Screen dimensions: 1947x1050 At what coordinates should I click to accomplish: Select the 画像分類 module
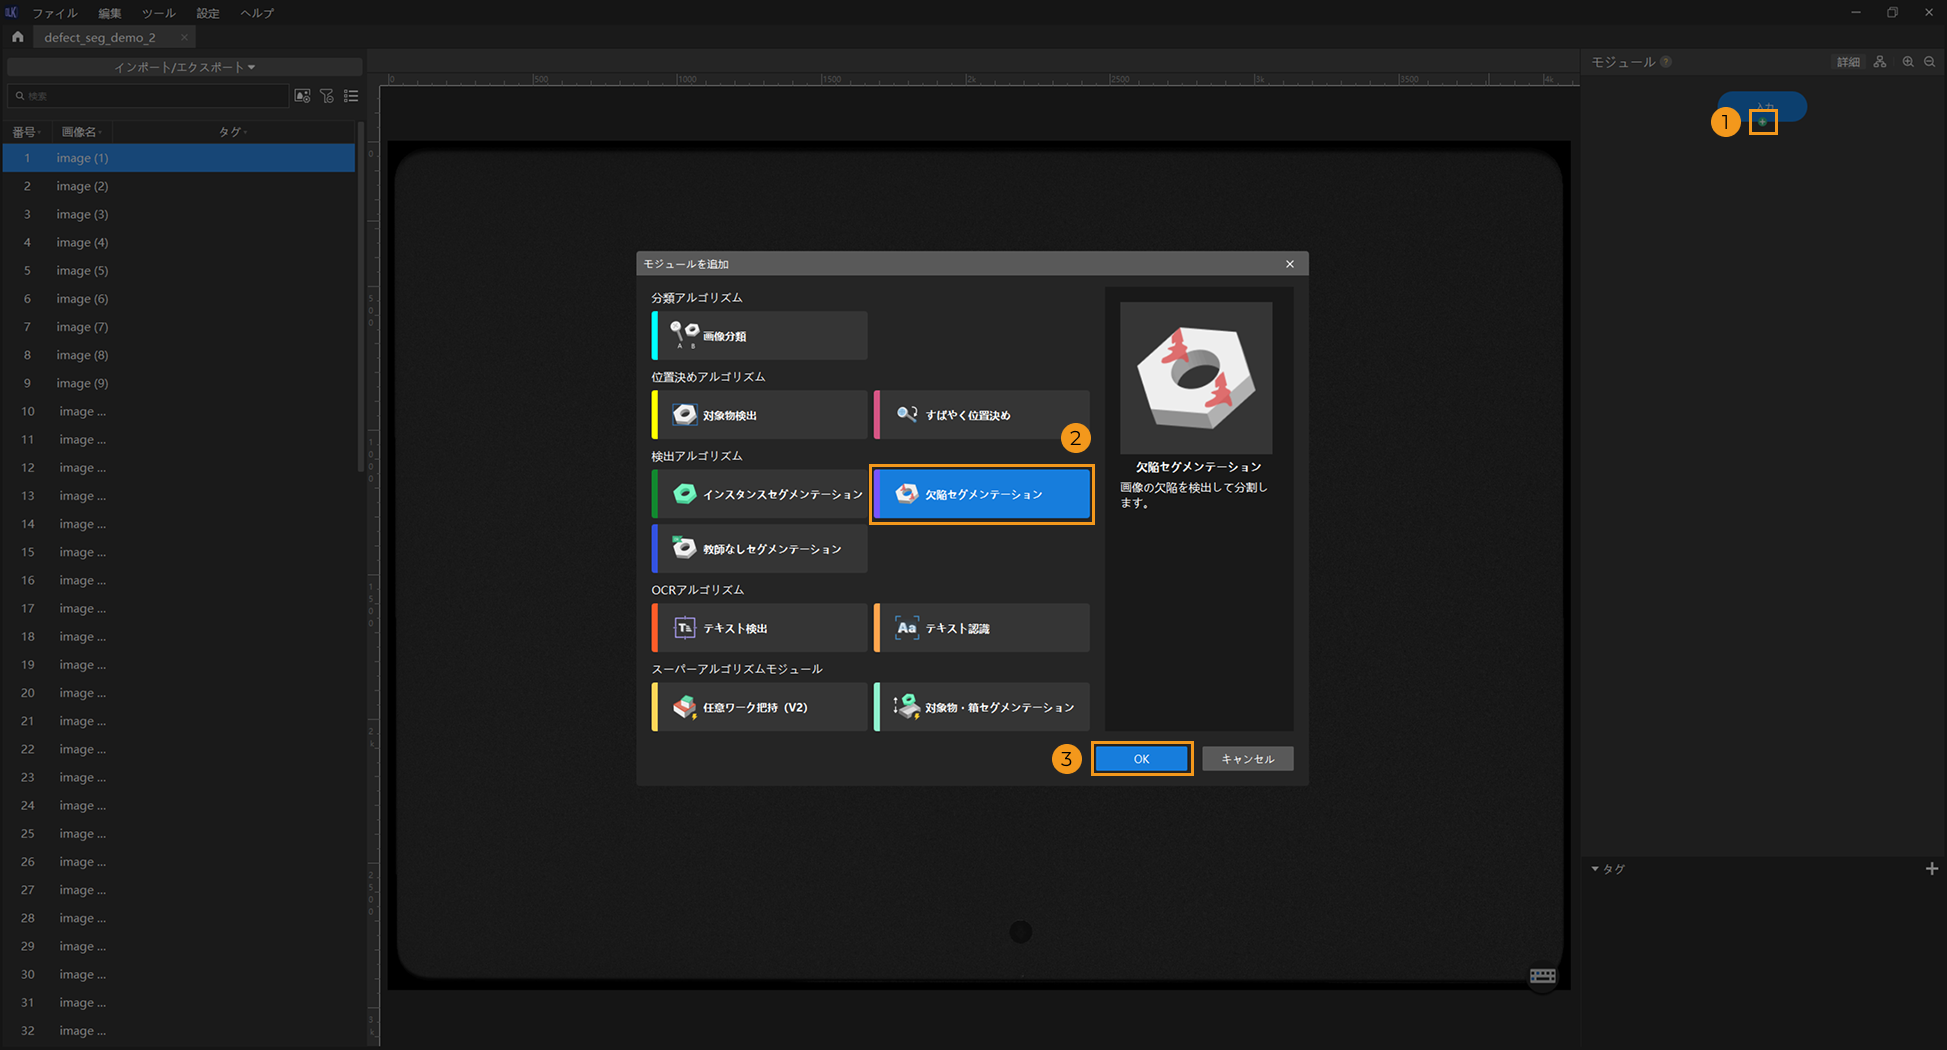[x=759, y=336]
